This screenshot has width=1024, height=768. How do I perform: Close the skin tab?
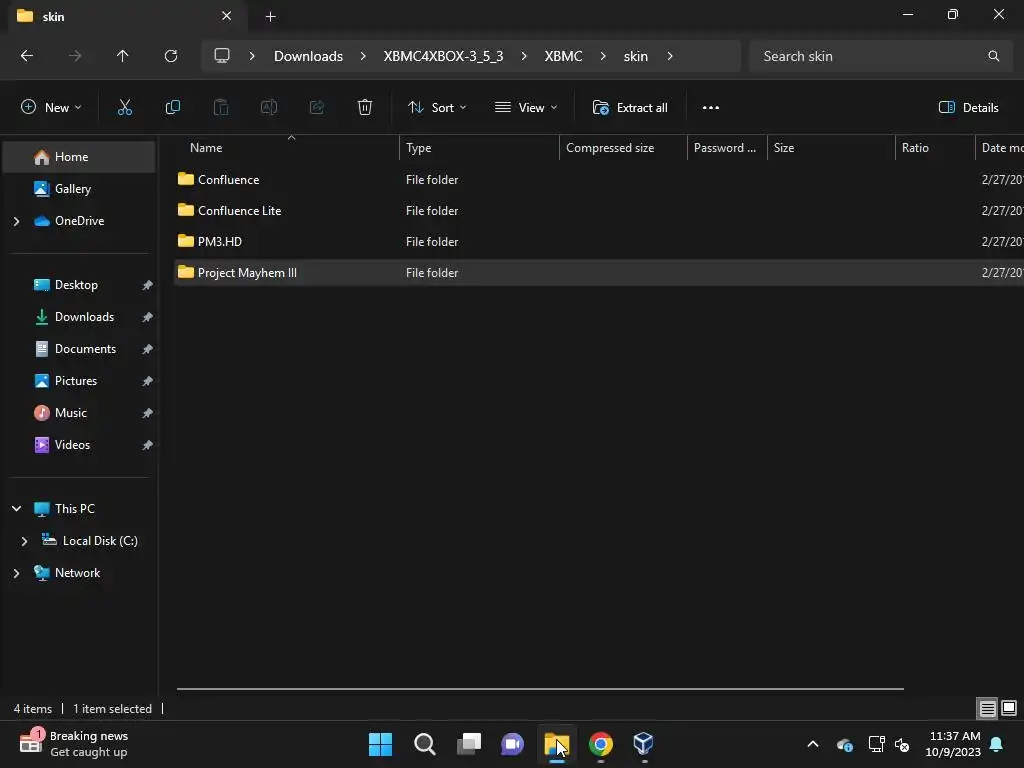click(x=227, y=16)
